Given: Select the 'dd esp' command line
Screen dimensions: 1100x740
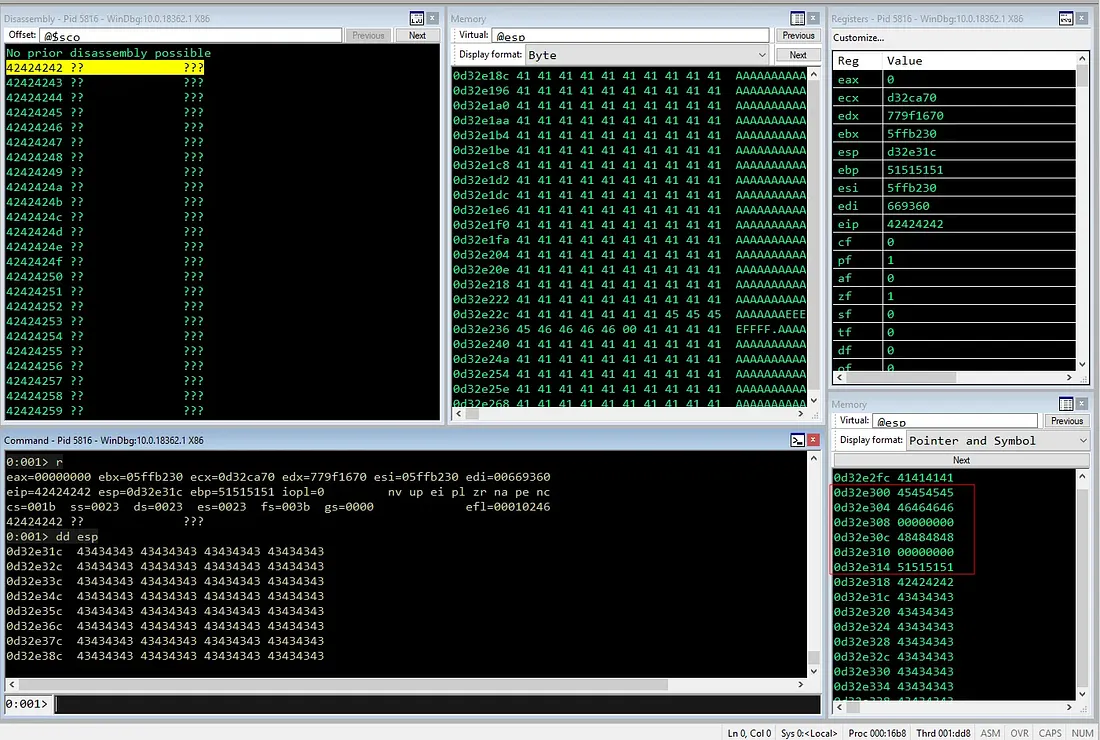Looking at the screenshot, I should [53, 537].
